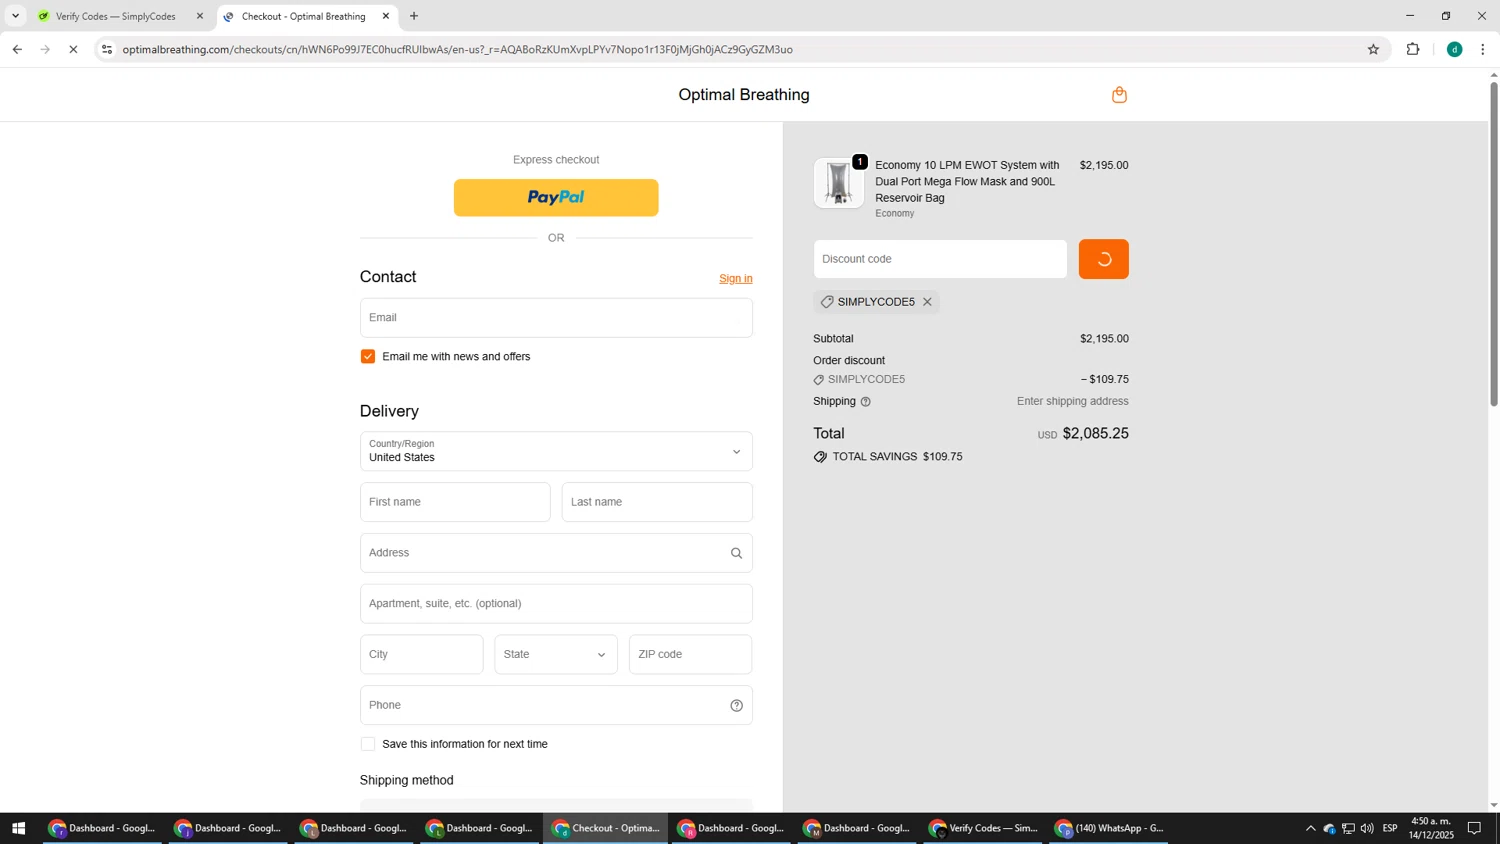Click the Last name field

tap(657, 502)
